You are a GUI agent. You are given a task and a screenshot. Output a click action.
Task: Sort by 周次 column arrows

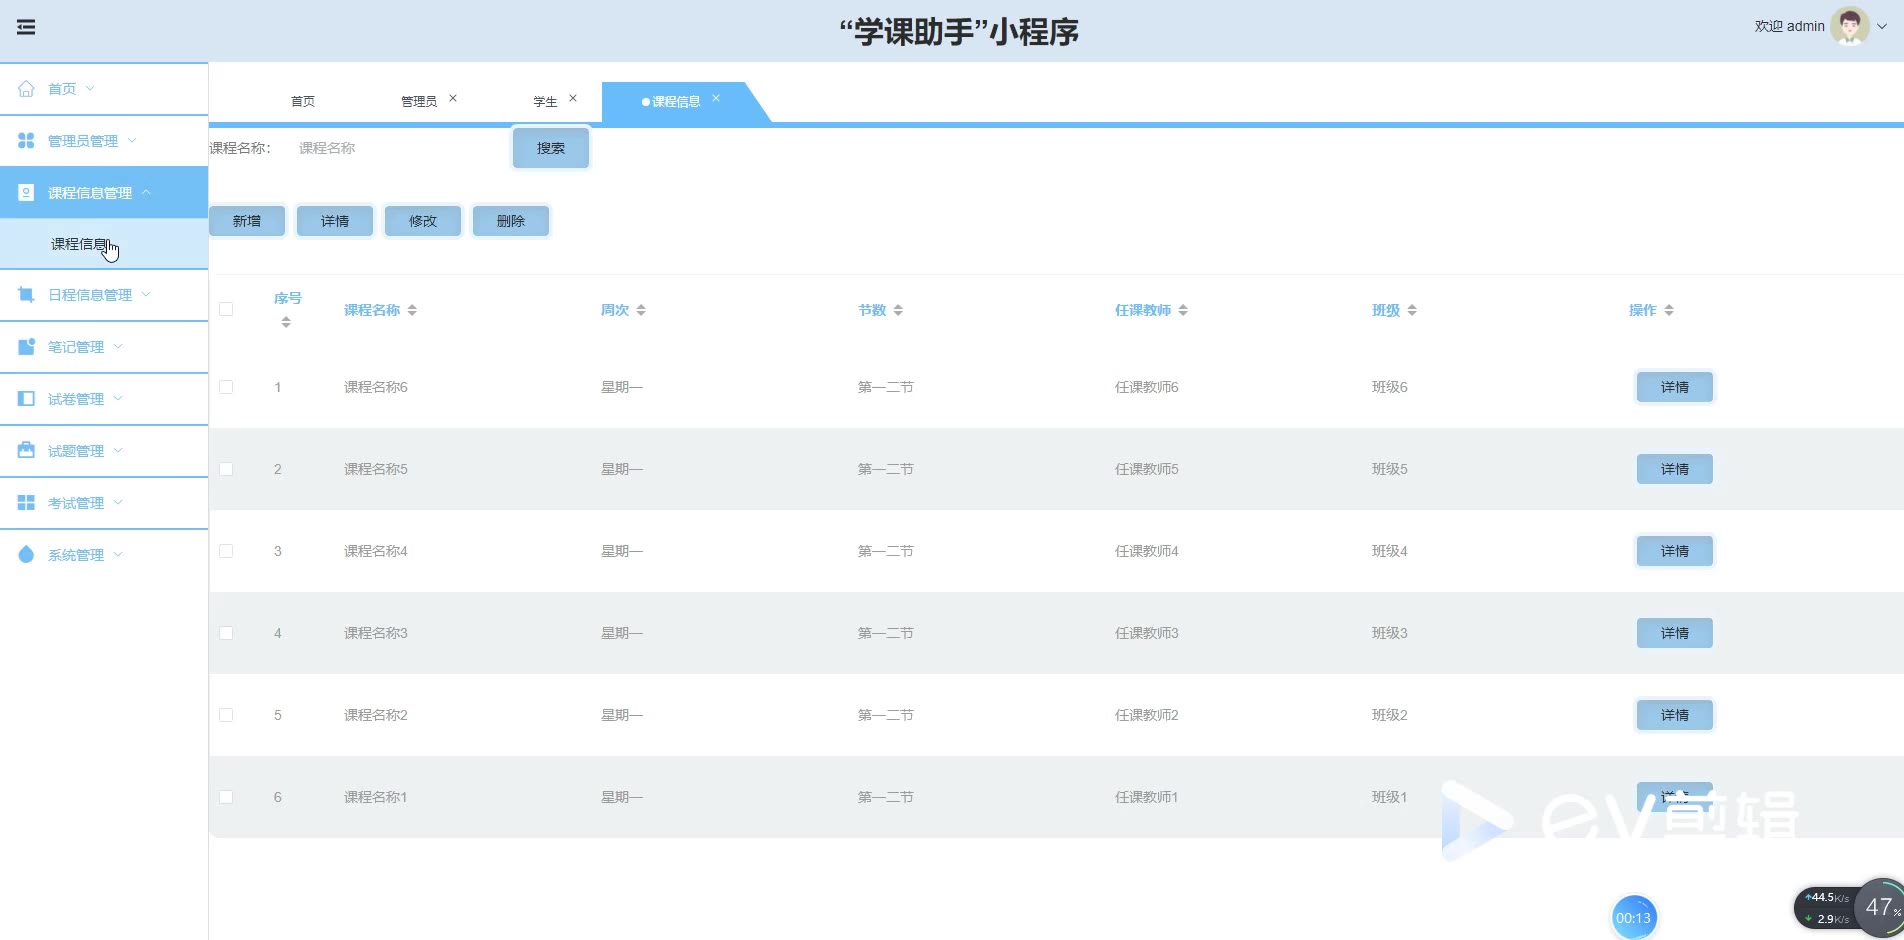point(641,310)
